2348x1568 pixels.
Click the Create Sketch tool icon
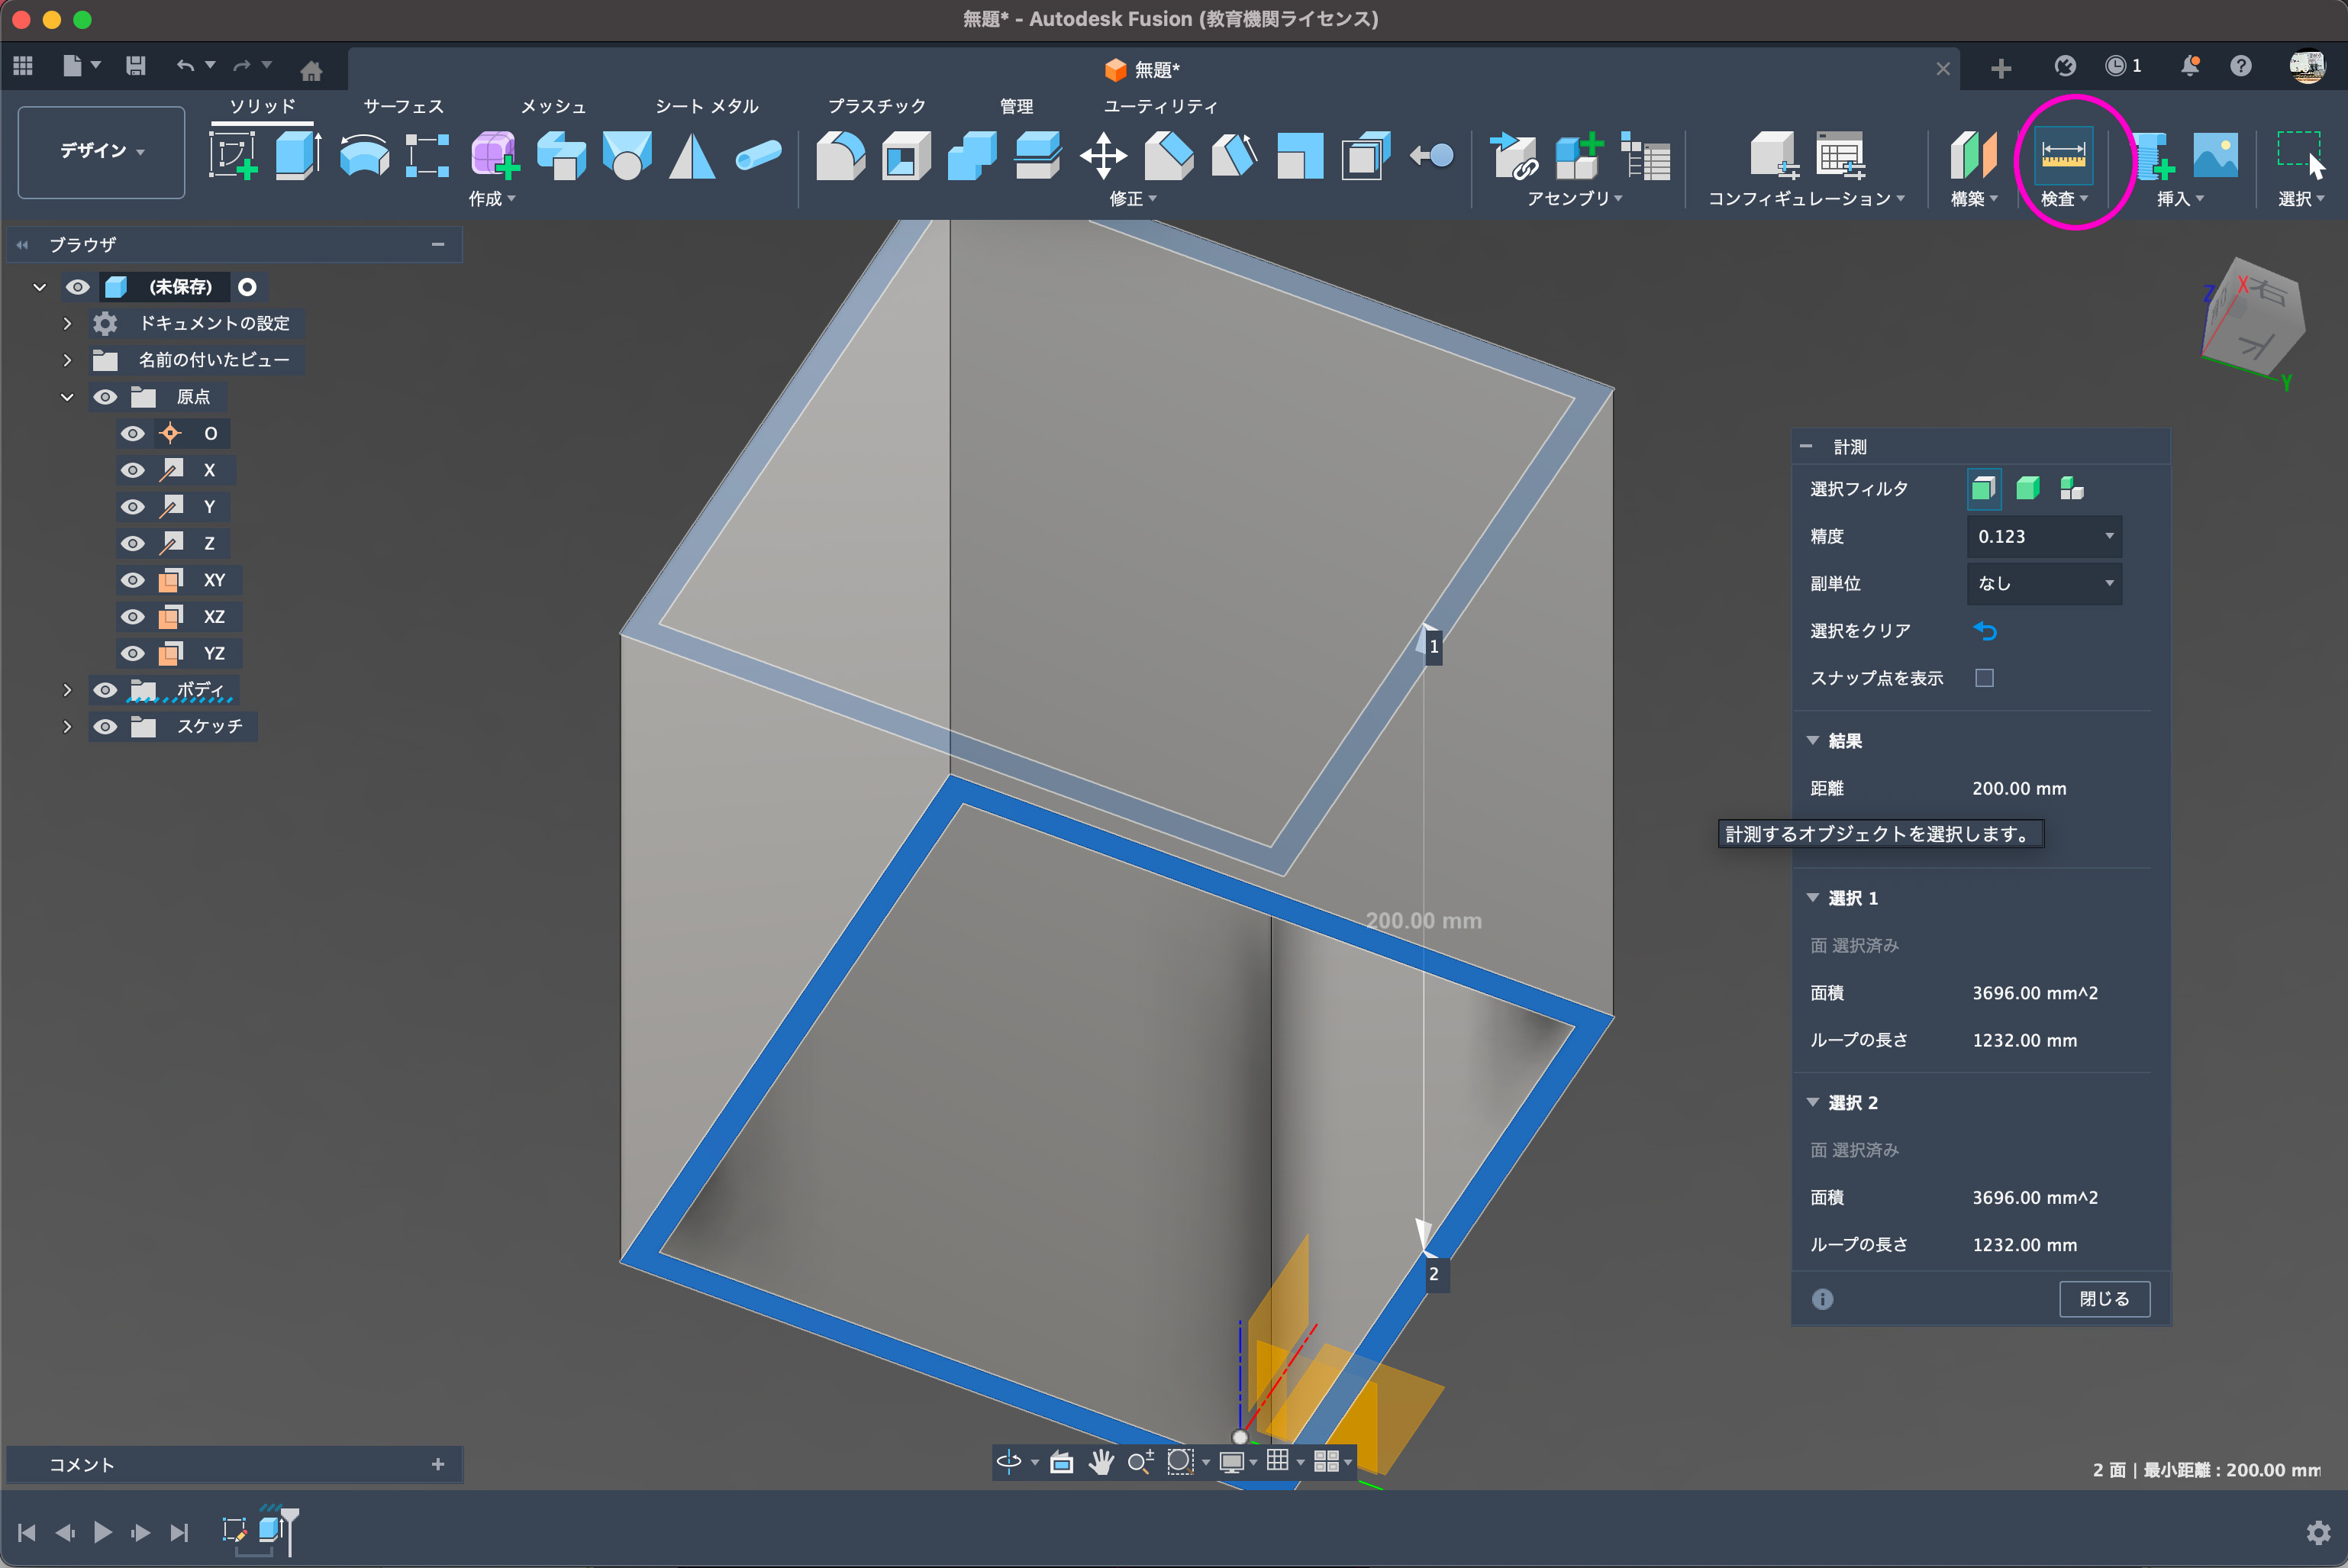(232, 155)
